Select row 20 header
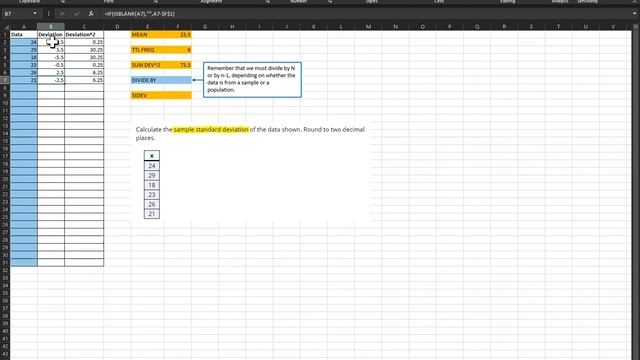The image size is (640, 360). point(5,179)
